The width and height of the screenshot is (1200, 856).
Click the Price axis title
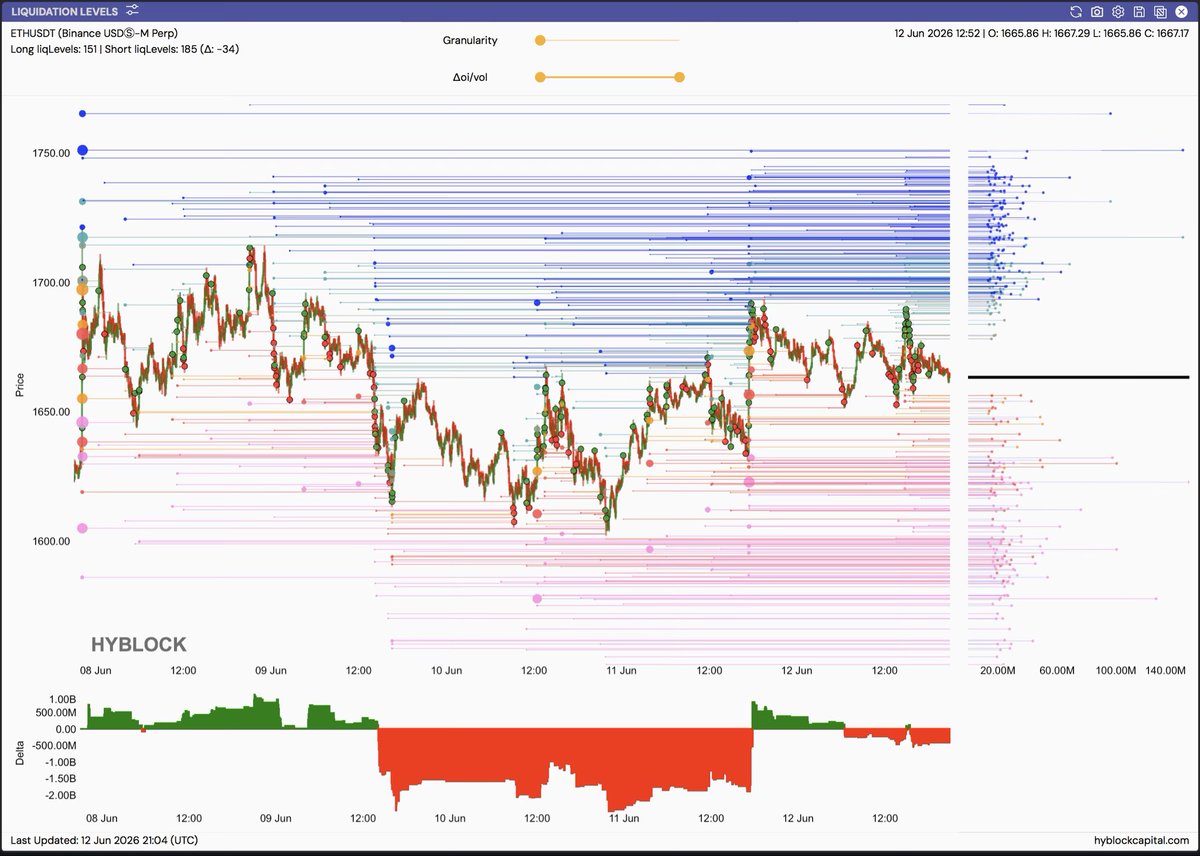point(20,385)
